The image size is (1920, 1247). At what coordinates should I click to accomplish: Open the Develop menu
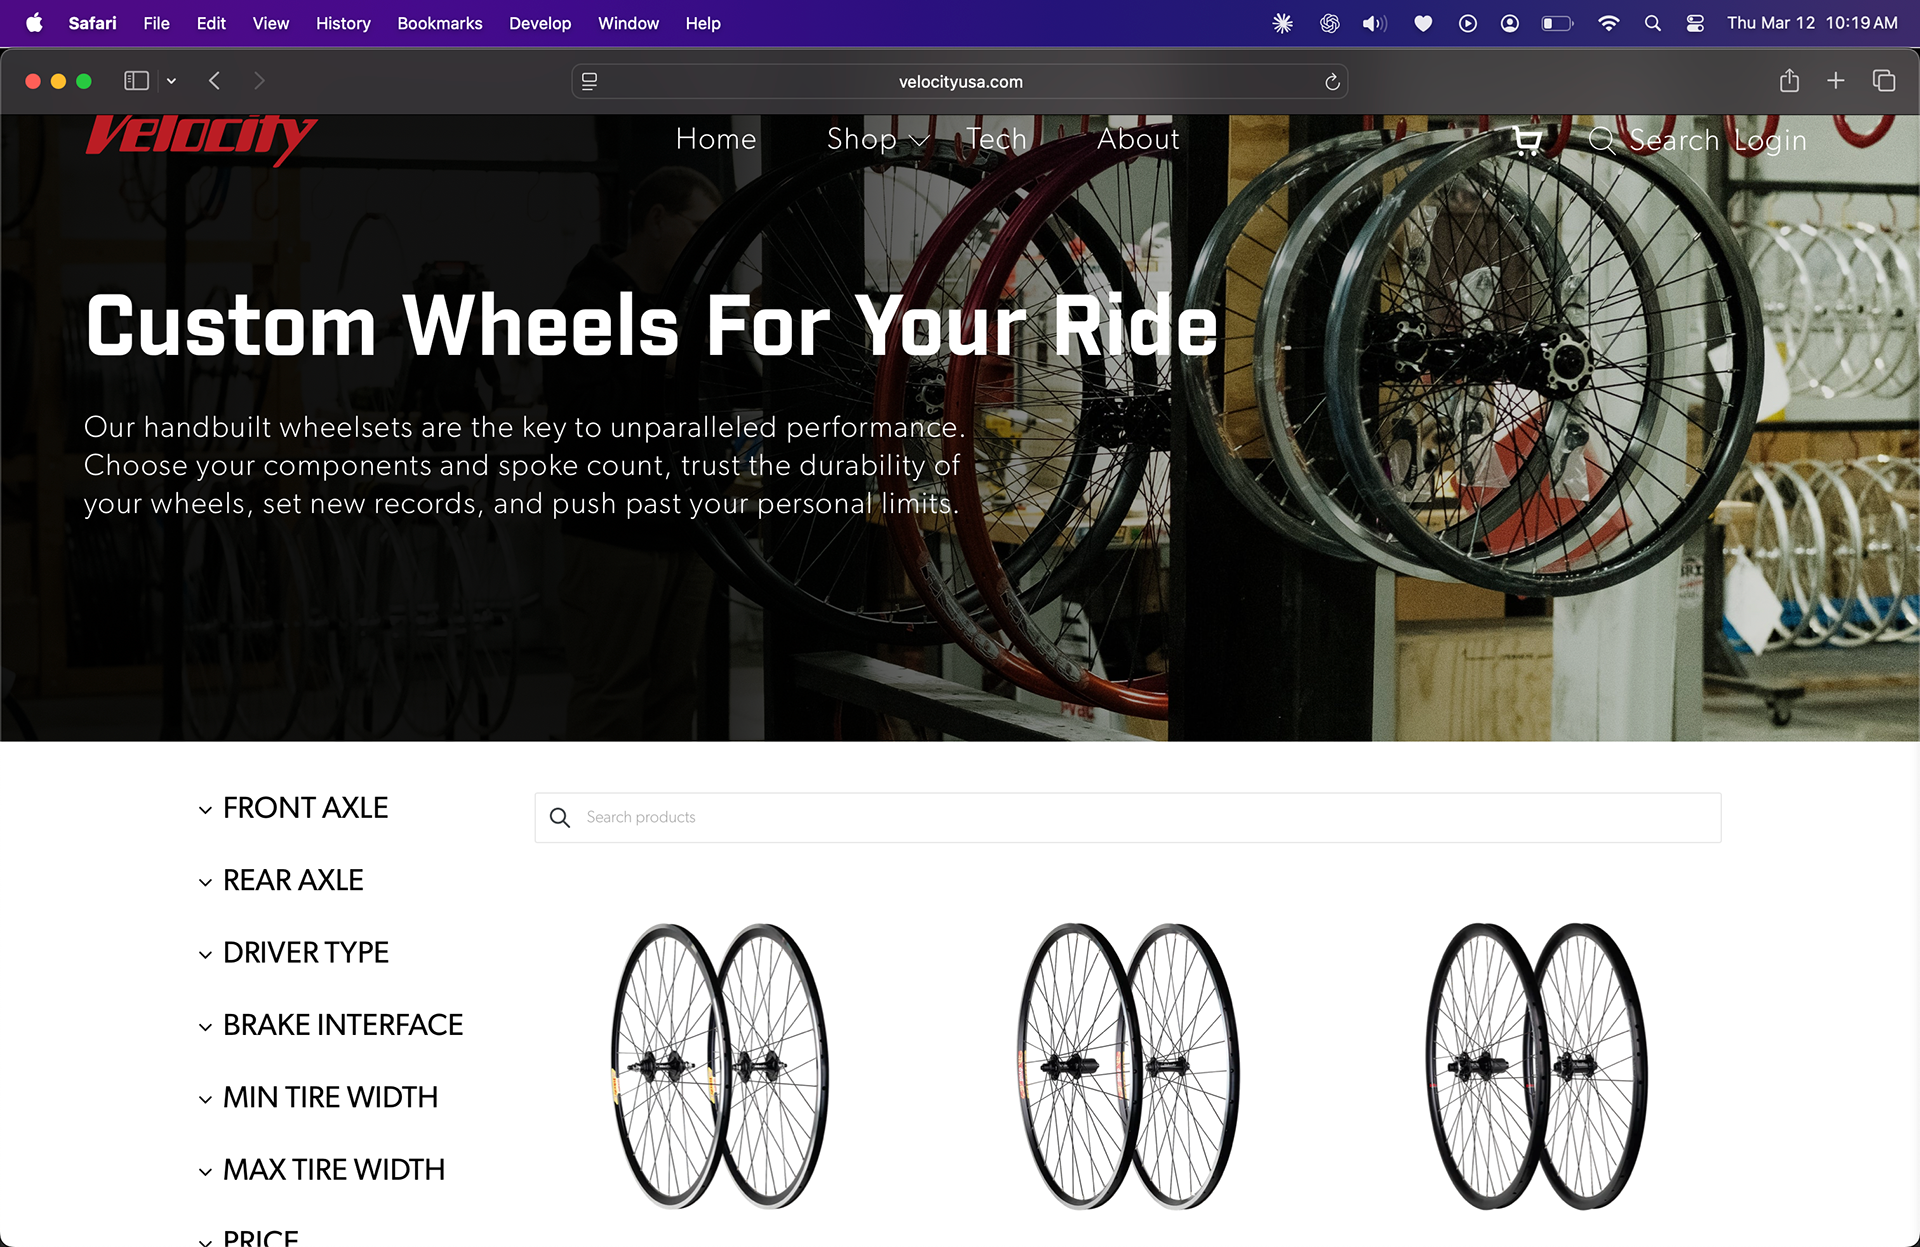pyautogui.click(x=539, y=23)
